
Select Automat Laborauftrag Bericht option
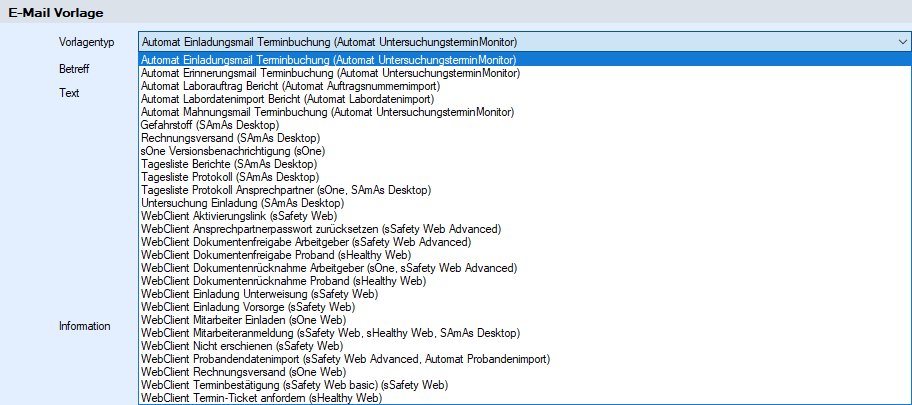click(x=525, y=86)
